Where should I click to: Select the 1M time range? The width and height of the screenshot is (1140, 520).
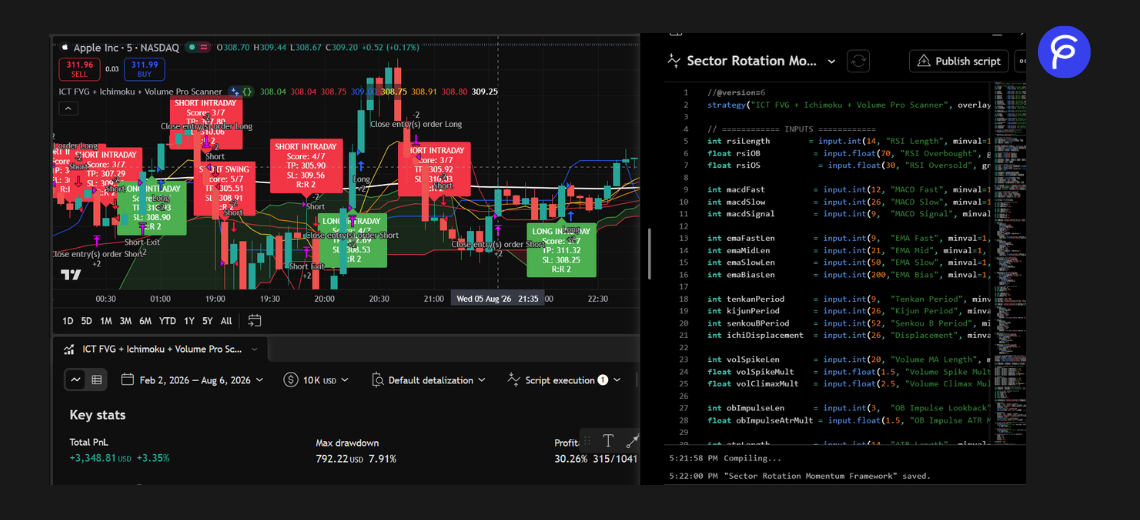click(x=106, y=321)
